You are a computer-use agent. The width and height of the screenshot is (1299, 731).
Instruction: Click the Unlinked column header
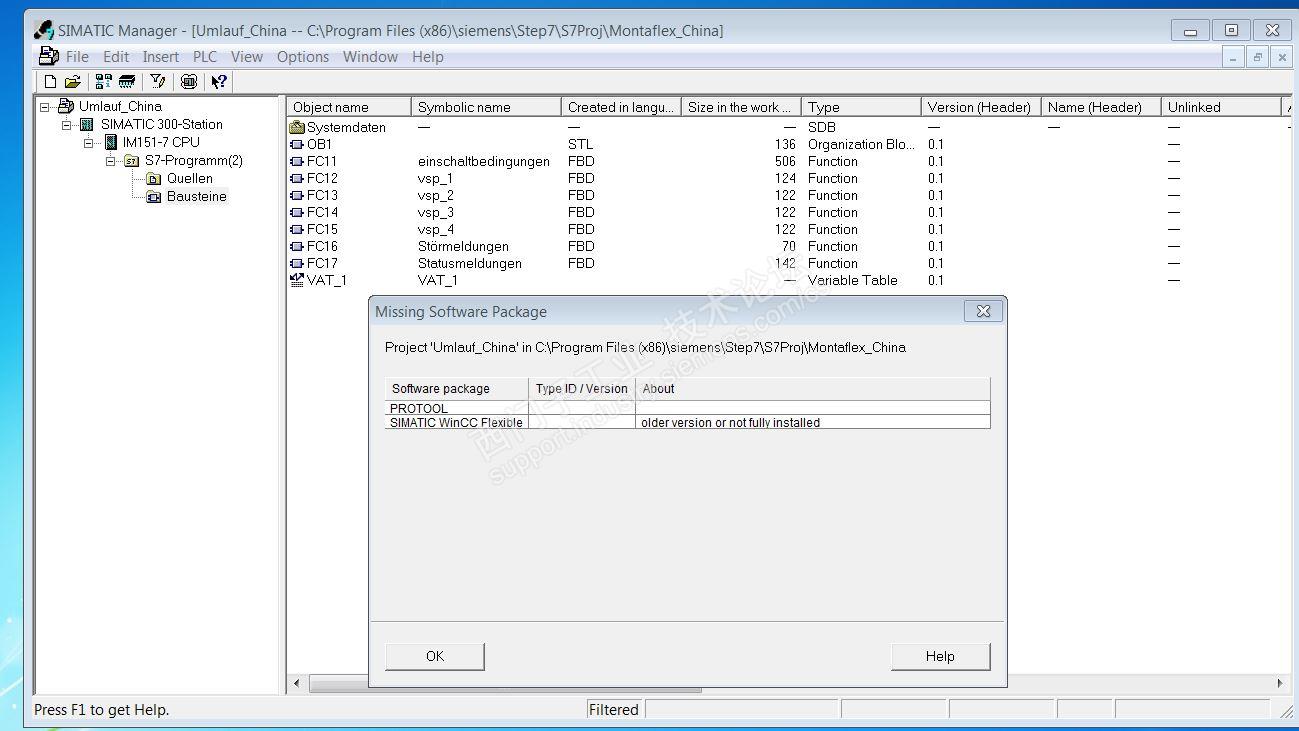[x=1221, y=107]
